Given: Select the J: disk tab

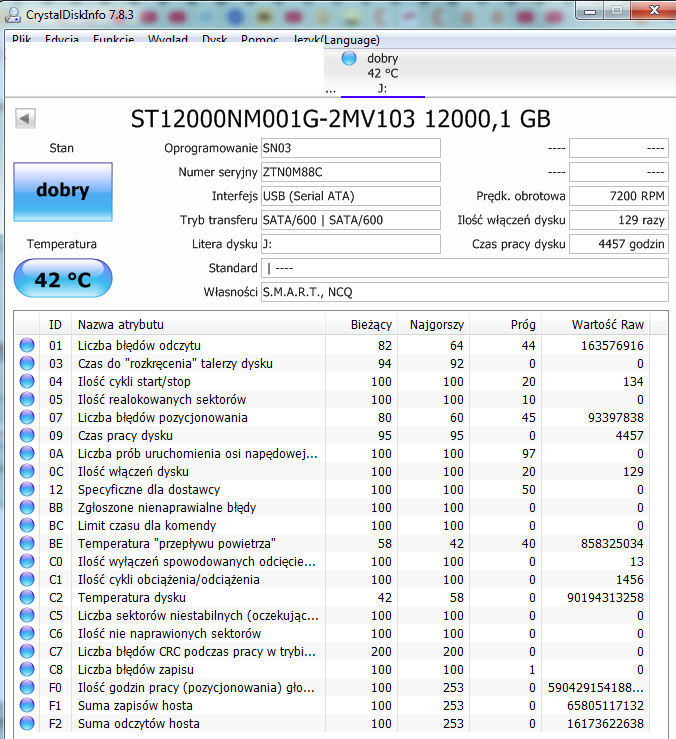Looking at the screenshot, I should pyautogui.click(x=383, y=73).
